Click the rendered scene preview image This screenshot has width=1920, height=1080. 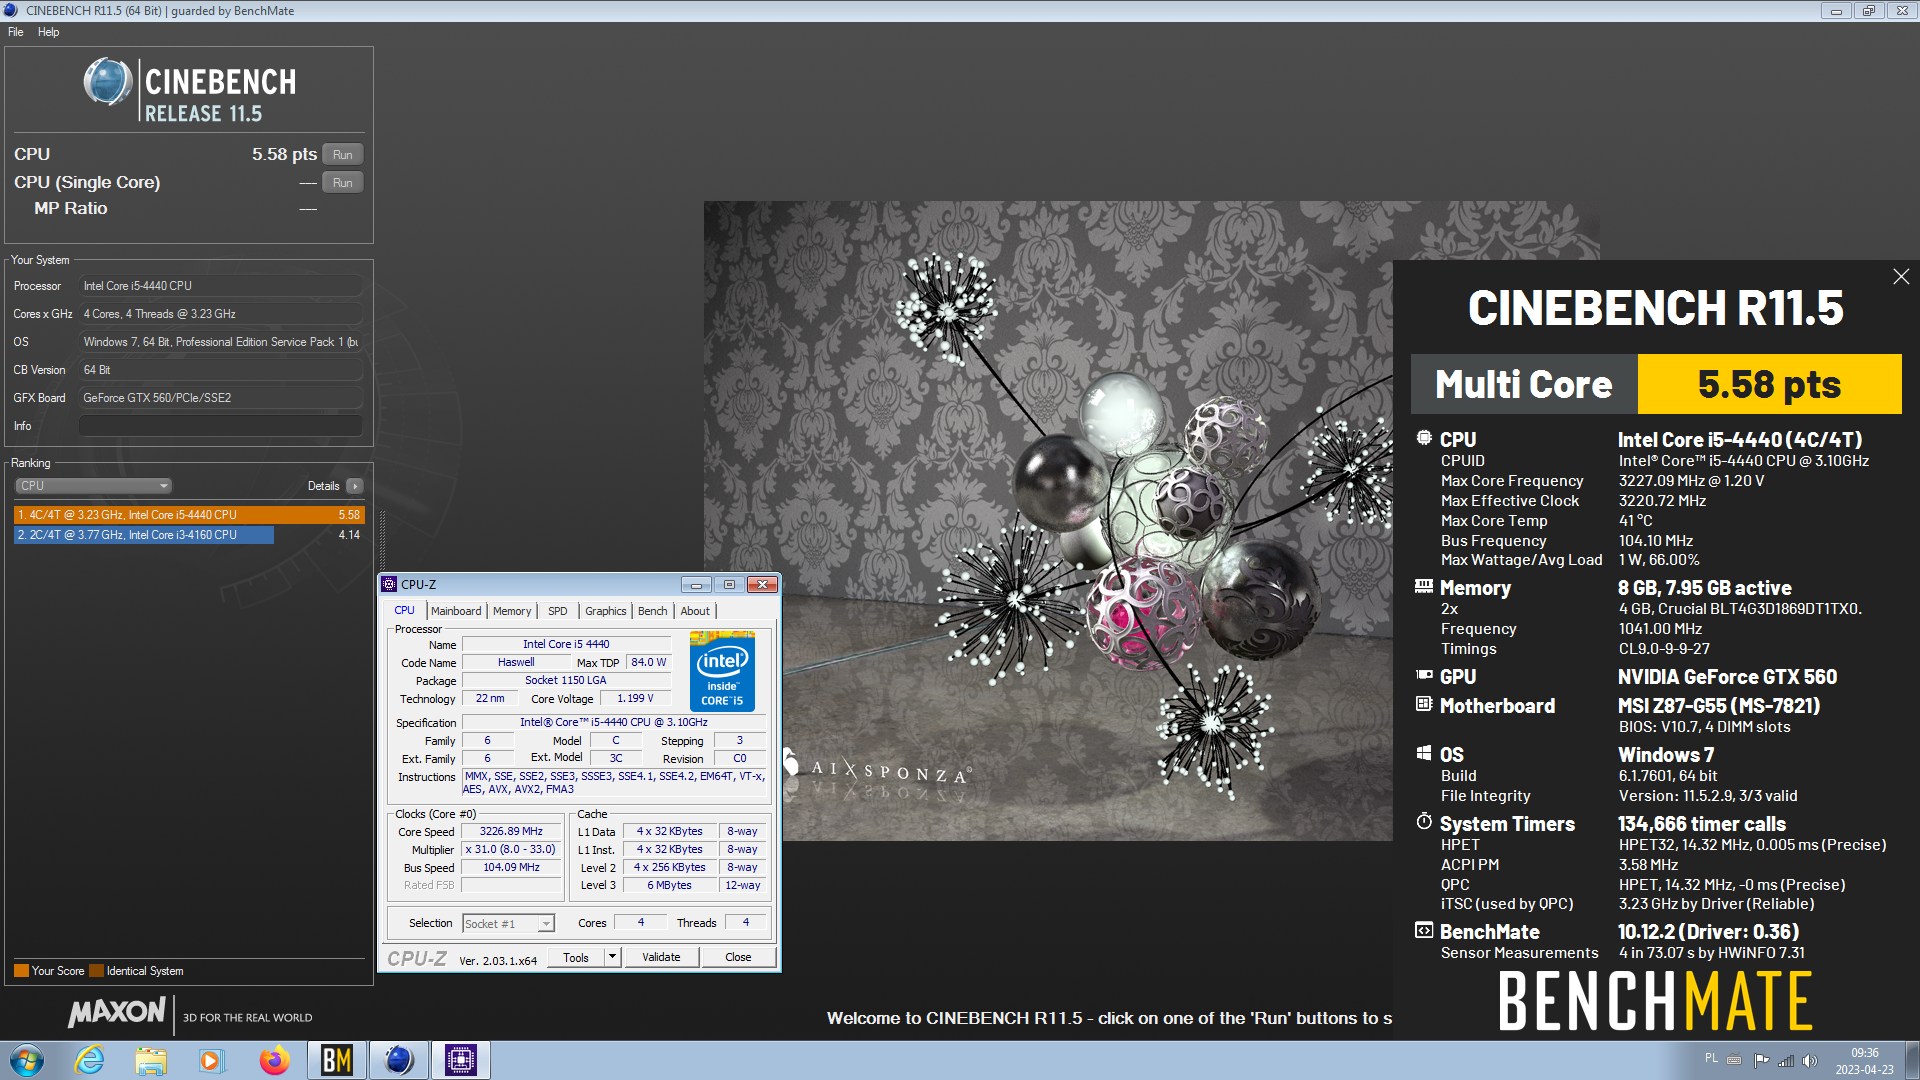click(x=1048, y=520)
